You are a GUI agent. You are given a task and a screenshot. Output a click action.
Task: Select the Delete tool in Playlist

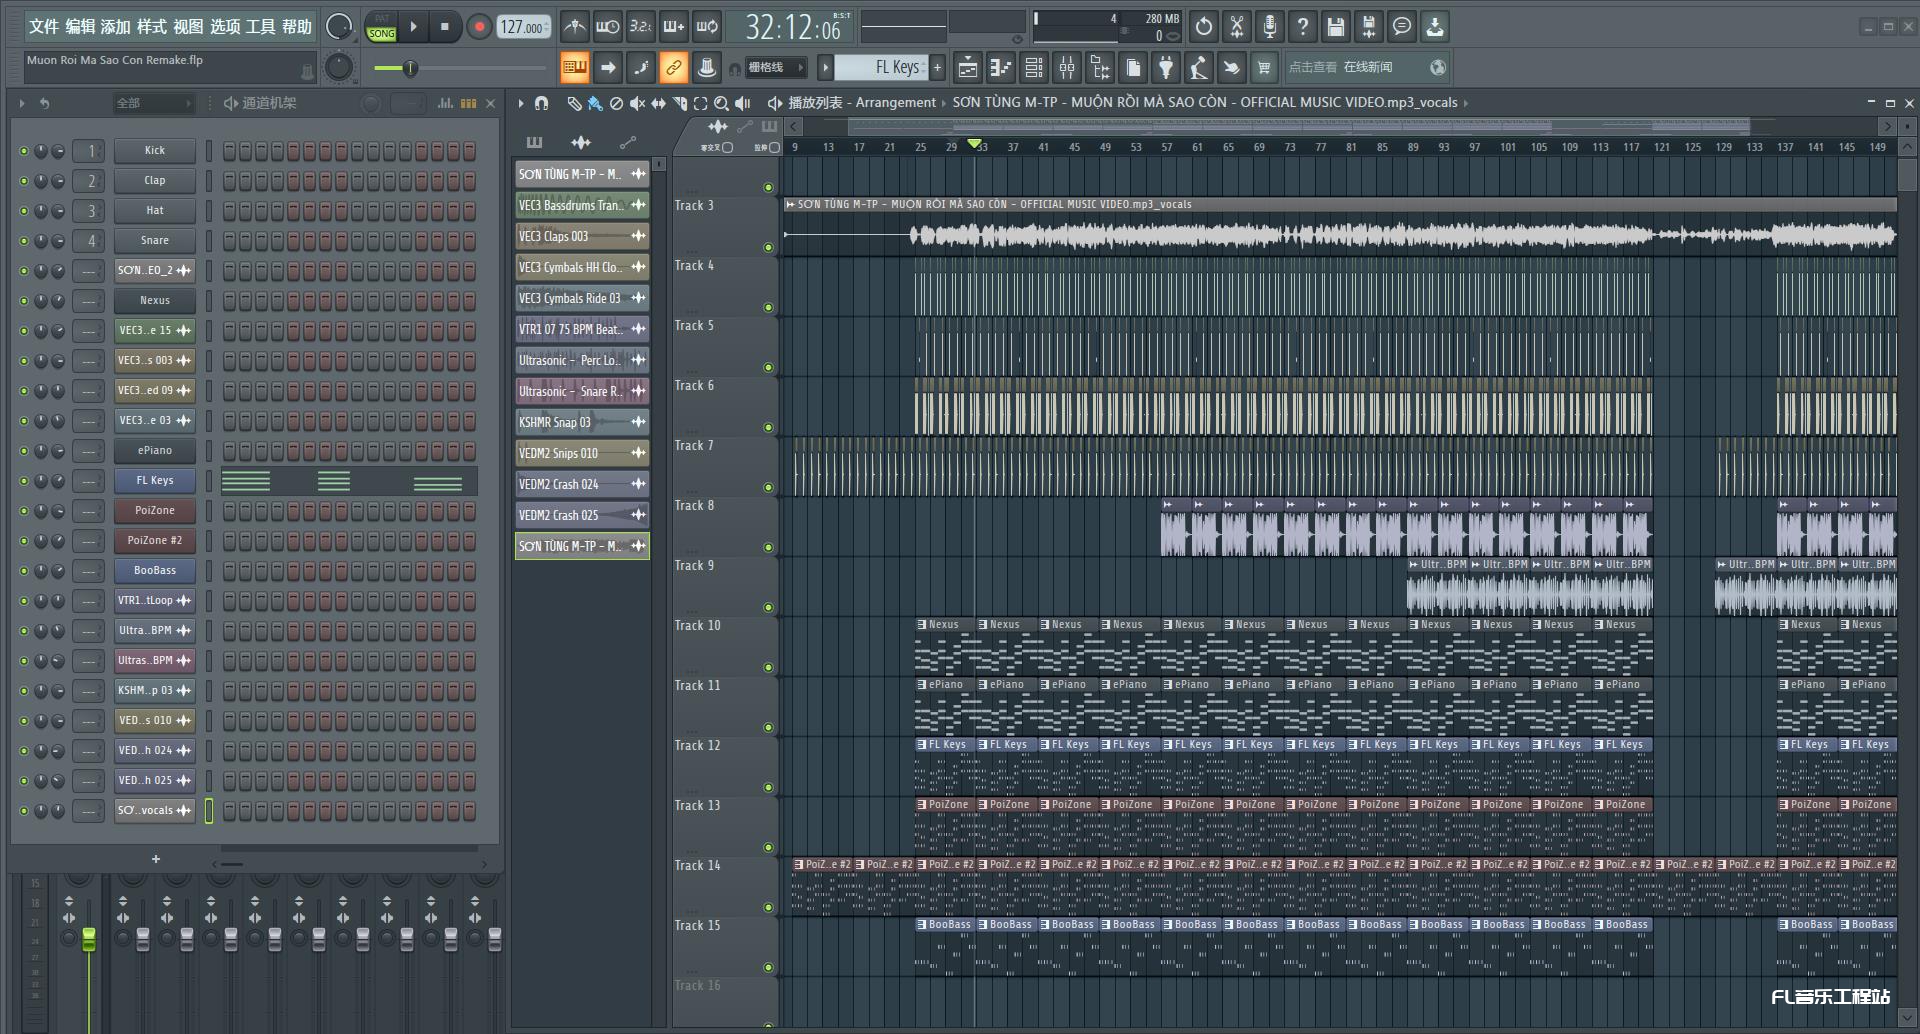pos(616,103)
